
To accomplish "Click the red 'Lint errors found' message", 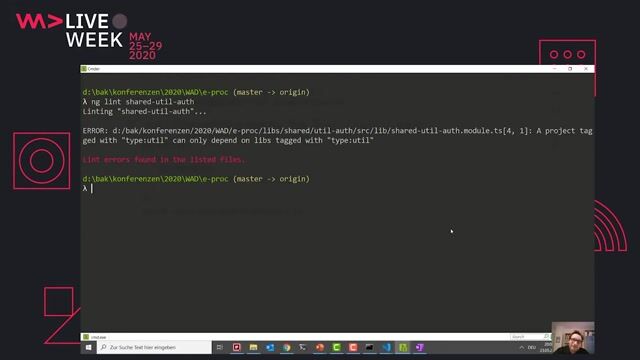I will [164, 160].
